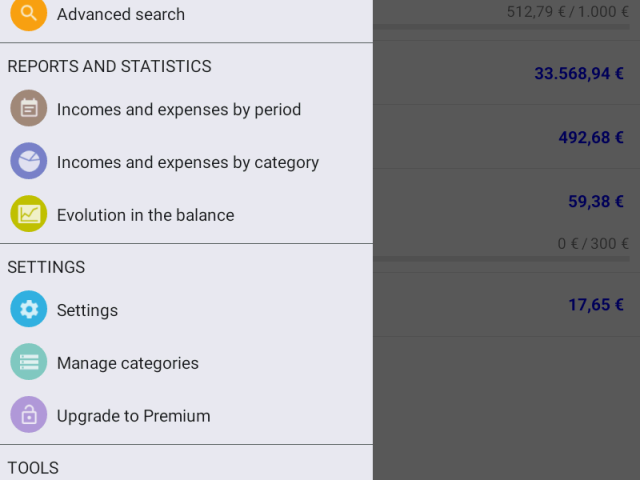Screen dimensions: 640x480
Task: Open Advanced search menu entry
Action: 121,14
